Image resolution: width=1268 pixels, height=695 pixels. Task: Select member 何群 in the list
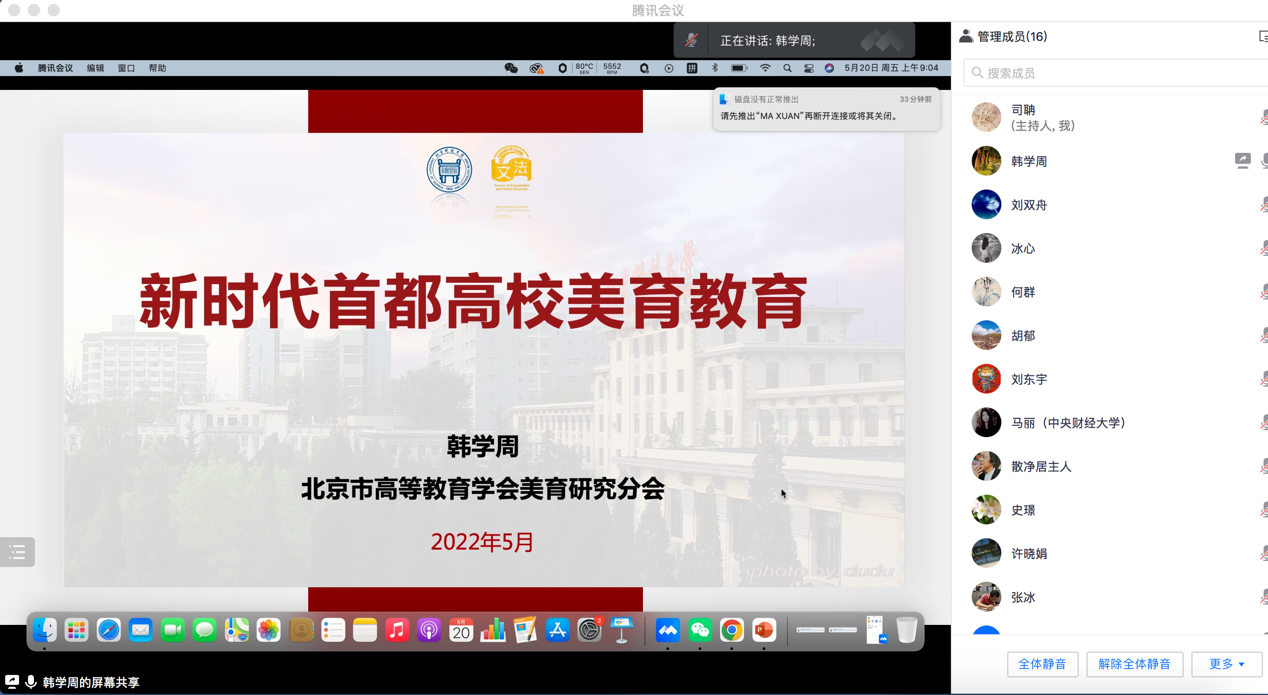[x=1110, y=292]
